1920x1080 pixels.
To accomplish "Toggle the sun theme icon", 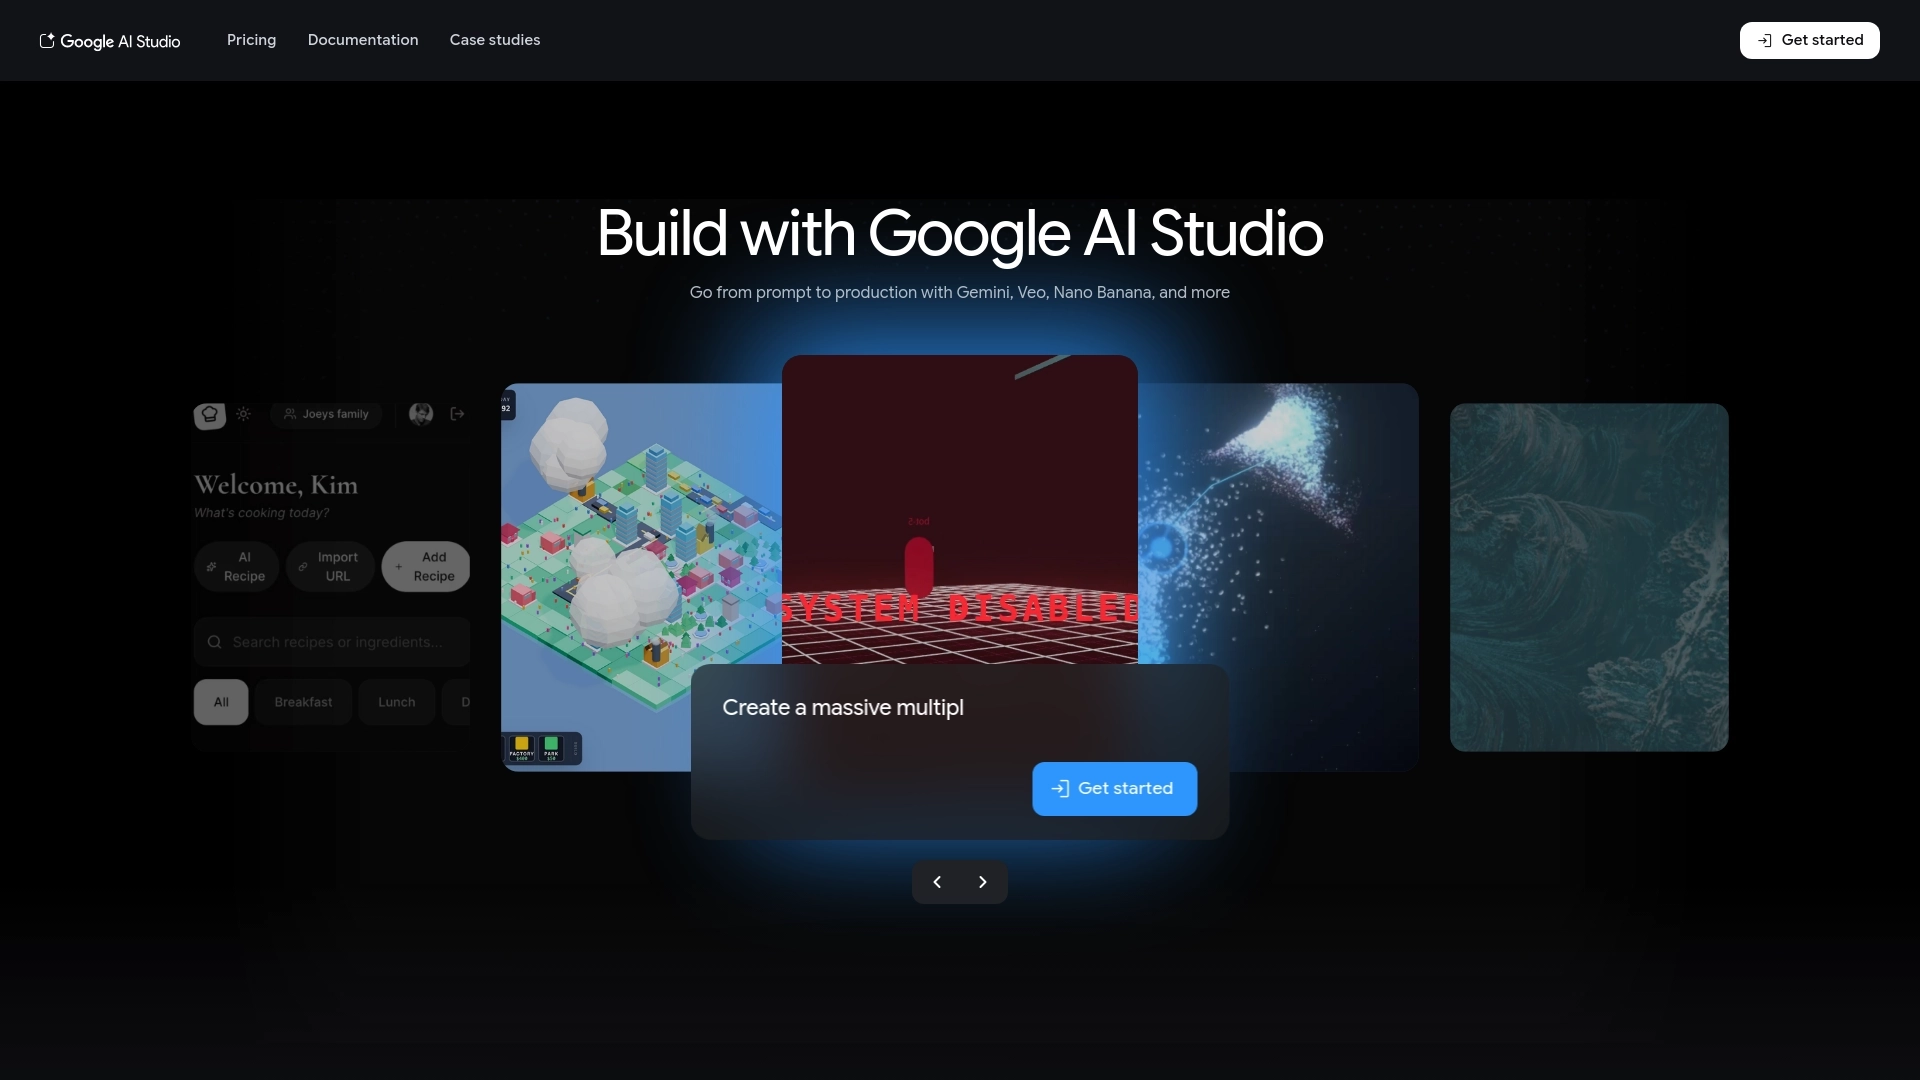I will [243, 414].
